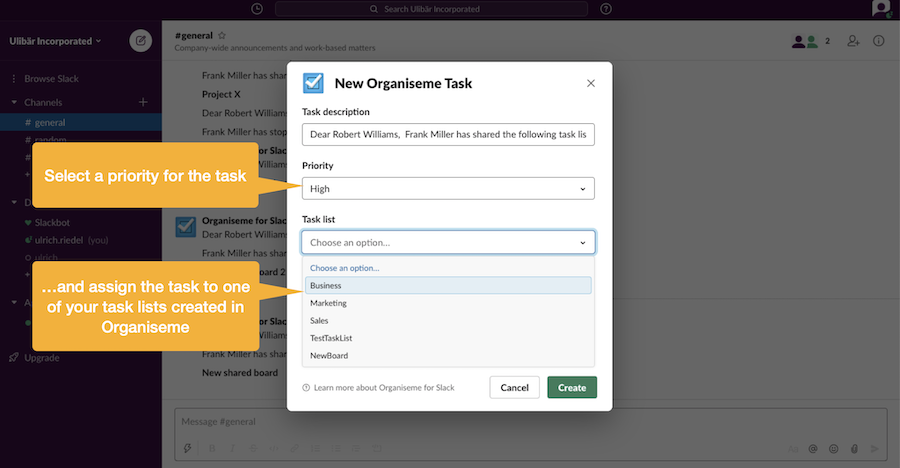Select Sales task list option
900x468 pixels.
(x=448, y=320)
